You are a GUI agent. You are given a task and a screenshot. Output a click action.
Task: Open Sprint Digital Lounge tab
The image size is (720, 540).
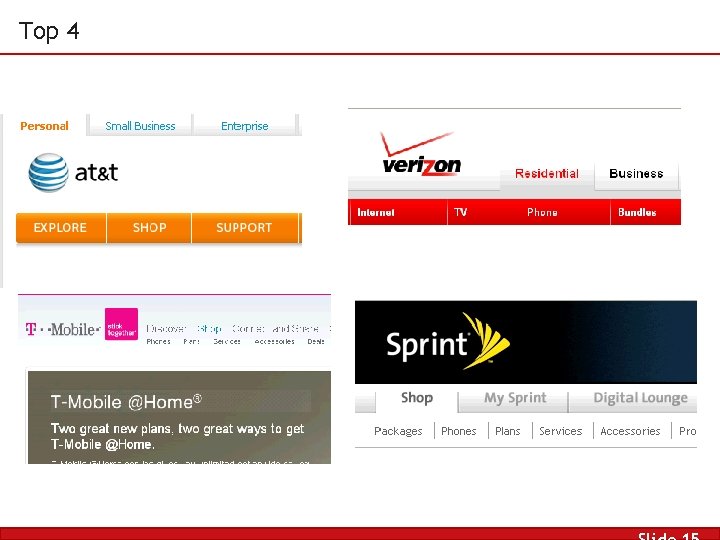click(x=640, y=398)
